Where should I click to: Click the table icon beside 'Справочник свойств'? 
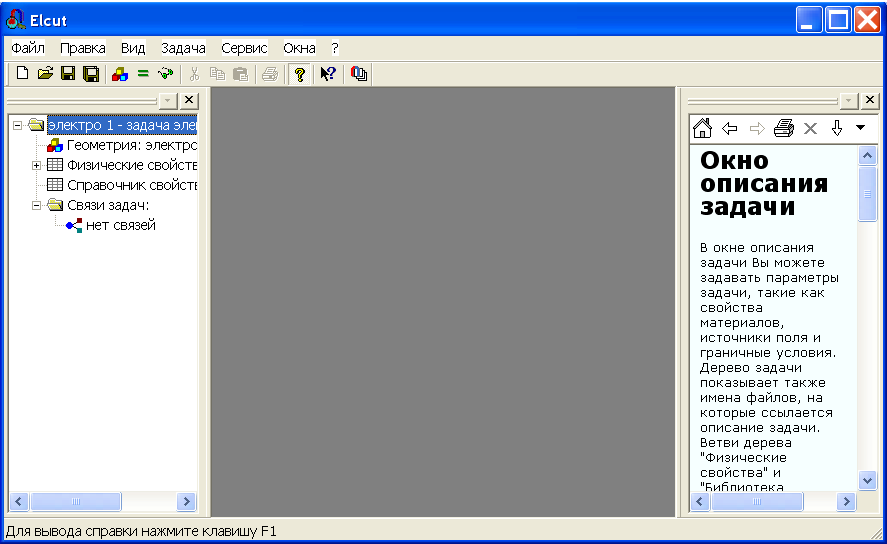55,185
